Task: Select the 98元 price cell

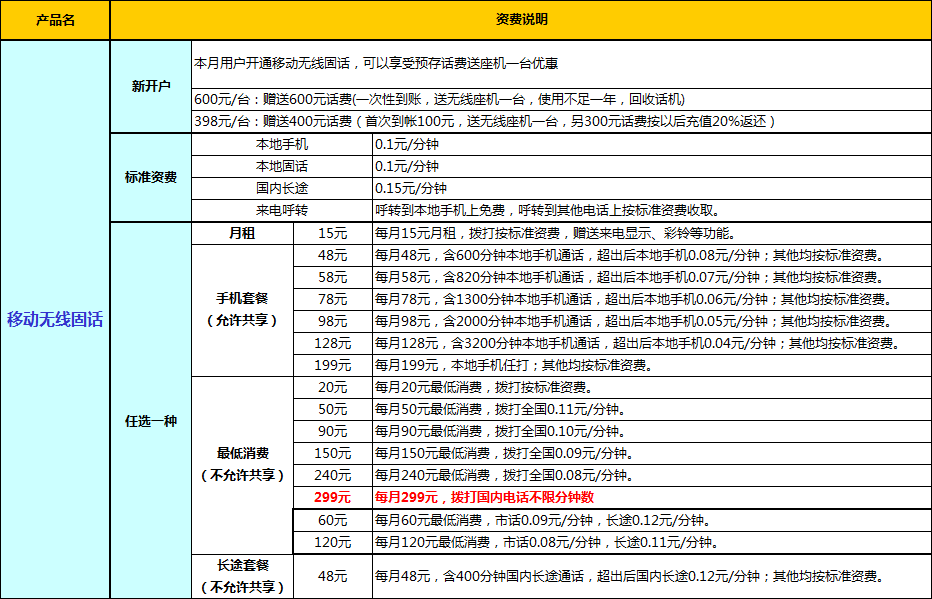Action: (x=333, y=321)
